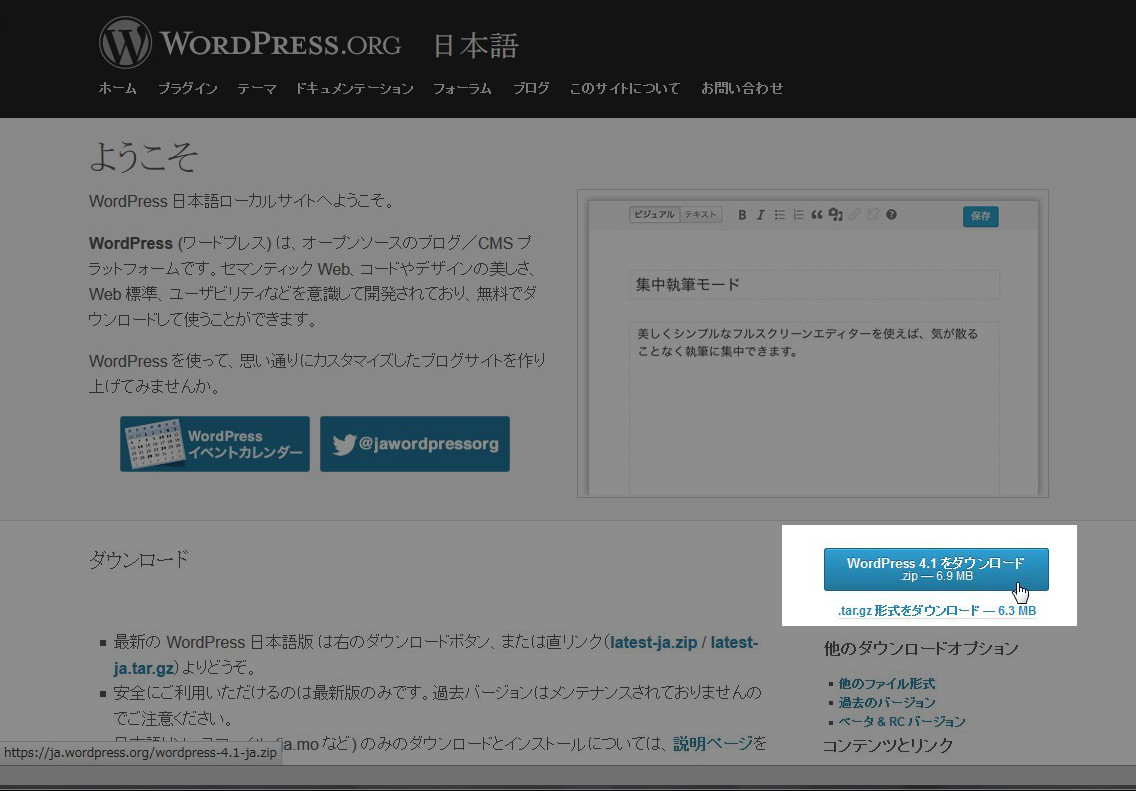The width and height of the screenshot is (1136, 791).
Task: Click the media insert icon in editor
Action: [x=836, y=214]
